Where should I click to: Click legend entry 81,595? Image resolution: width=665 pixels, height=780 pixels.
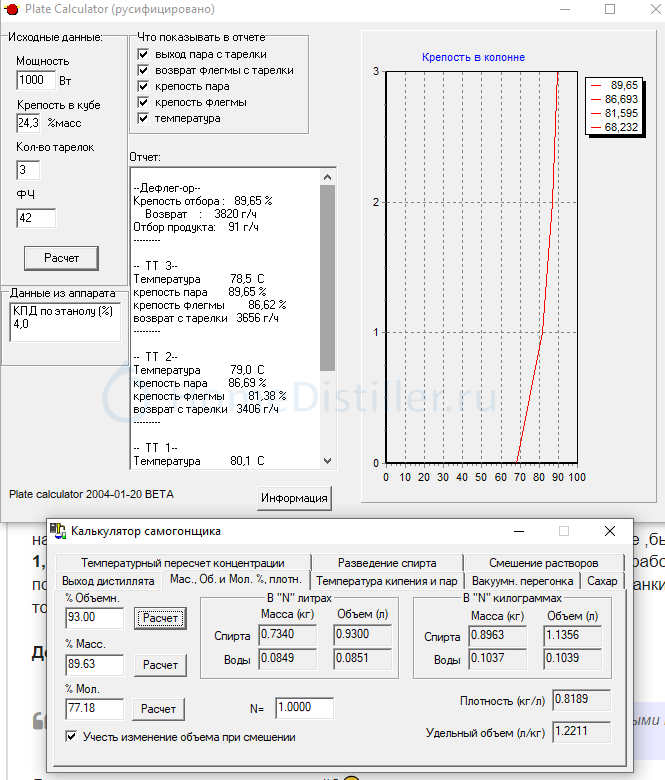(x=614, y=113)
